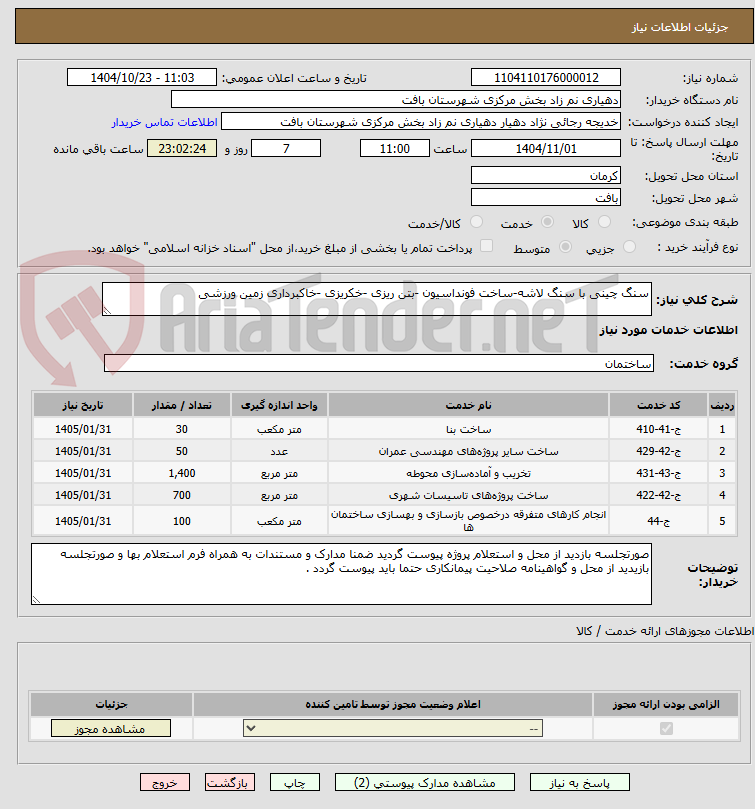The image size is (755, 809).
Task: Click اعلام وضعیت مجوز توسط تامین کننده header
Action: (393, 704)
